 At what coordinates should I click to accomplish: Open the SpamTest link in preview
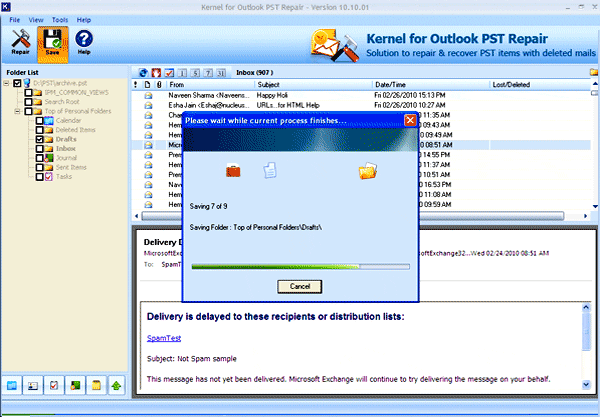(164, 338)
